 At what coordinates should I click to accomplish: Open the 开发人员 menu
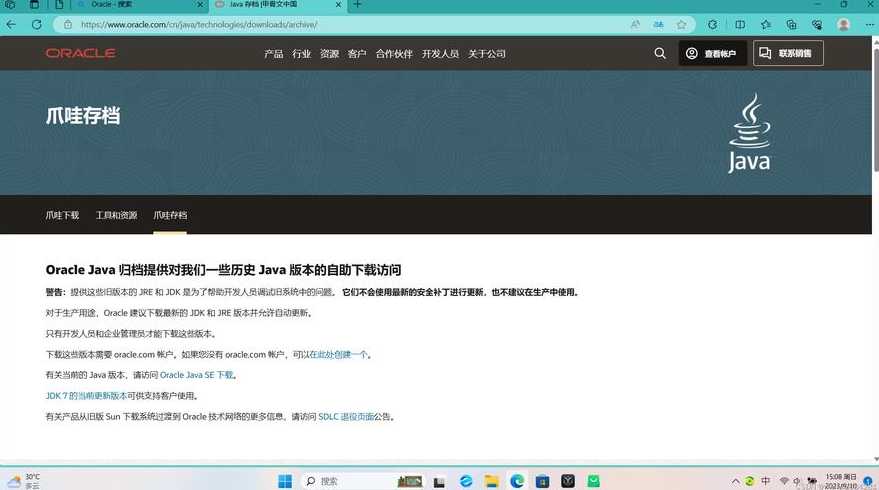[x=440, y=54]
